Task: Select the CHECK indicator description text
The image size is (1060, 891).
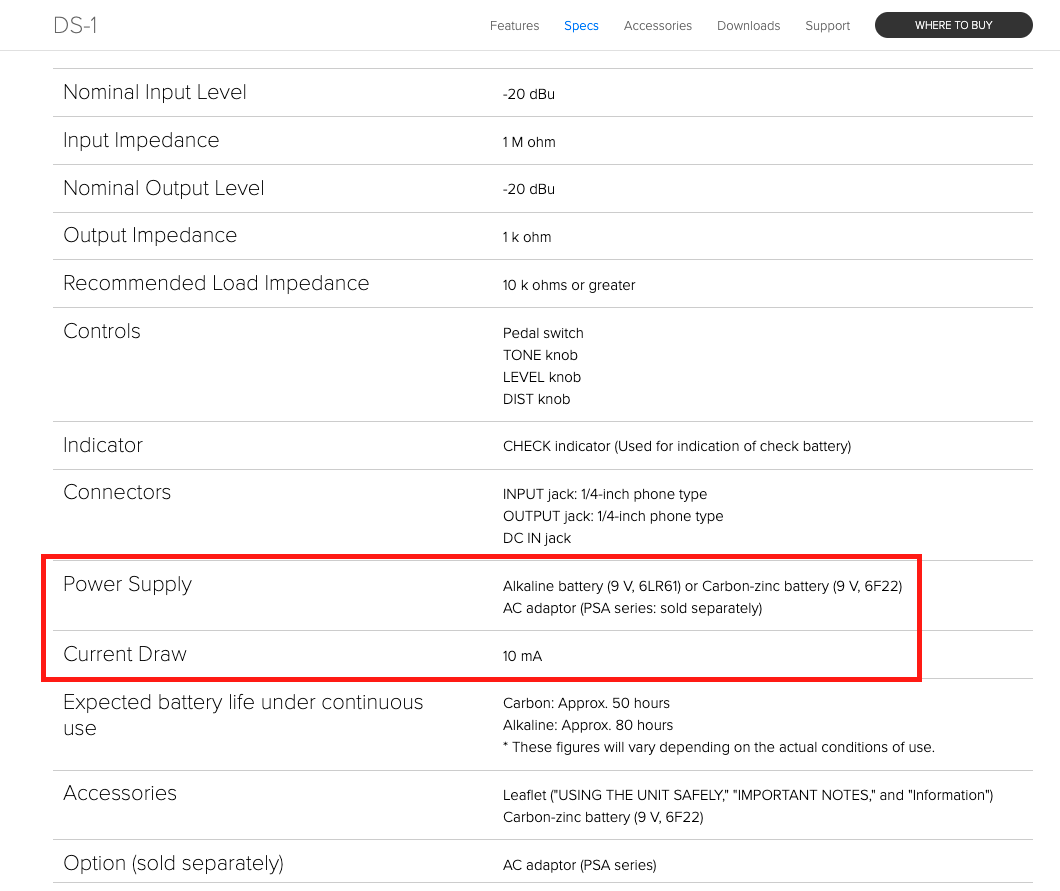Action: pos(676,446)
